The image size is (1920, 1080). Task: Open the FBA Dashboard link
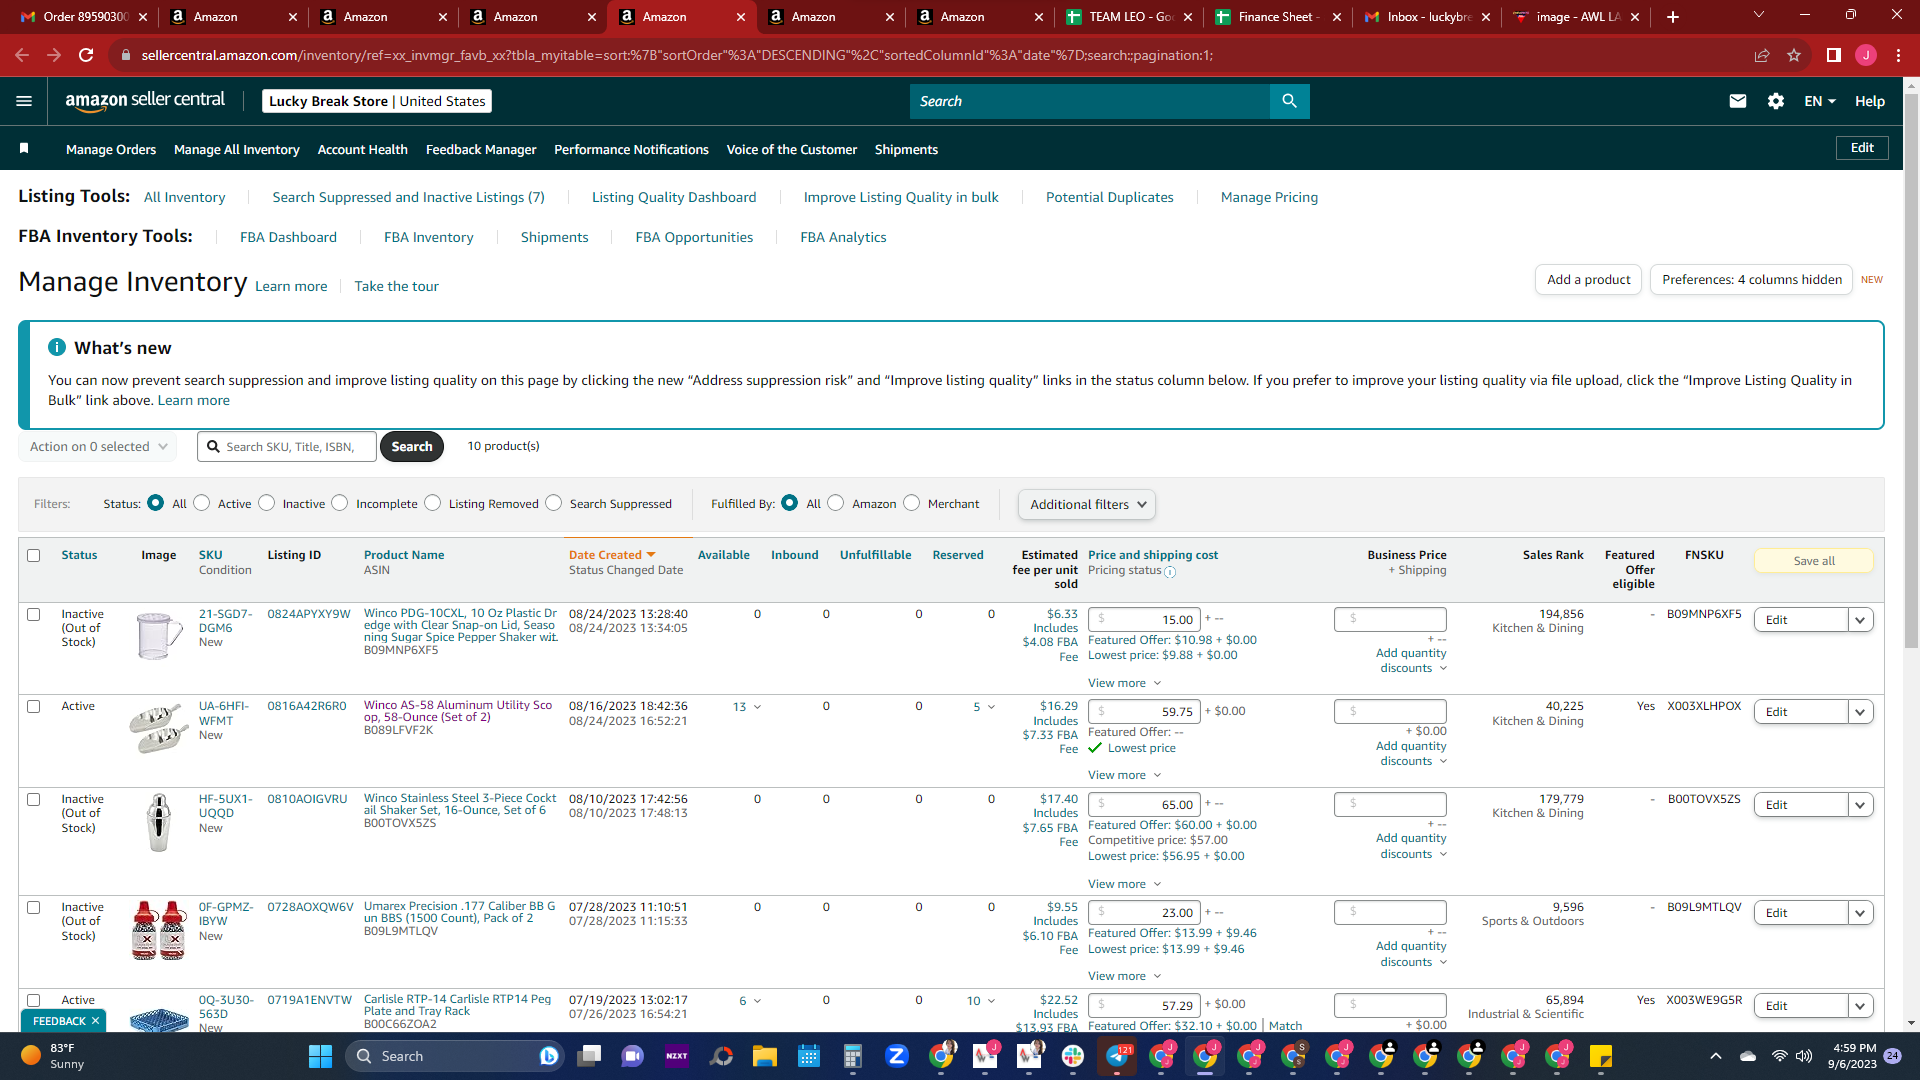tap(288, 237)
